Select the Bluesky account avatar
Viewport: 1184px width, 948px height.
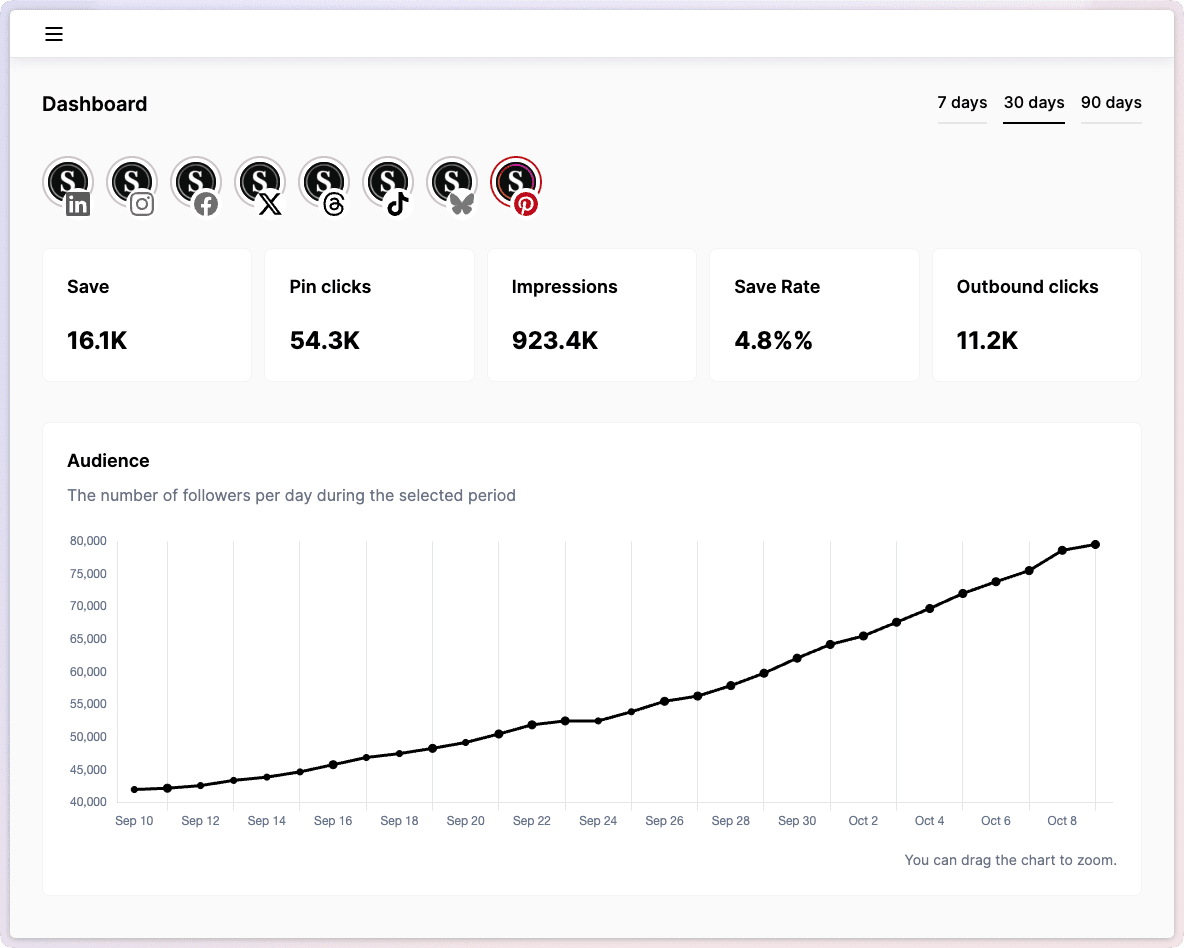[452, 183]
